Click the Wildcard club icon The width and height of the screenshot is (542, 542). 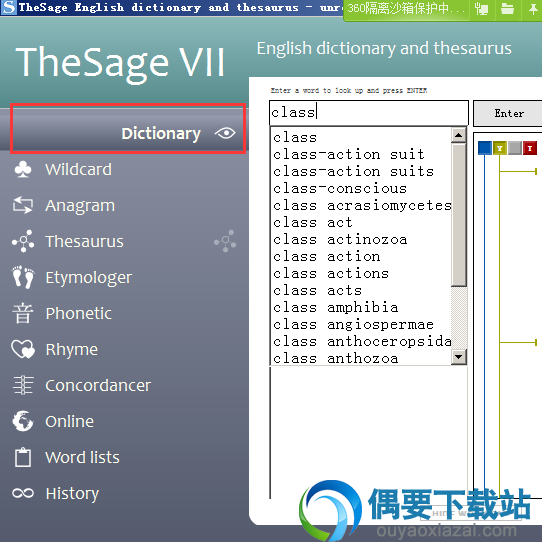[23, 169]
